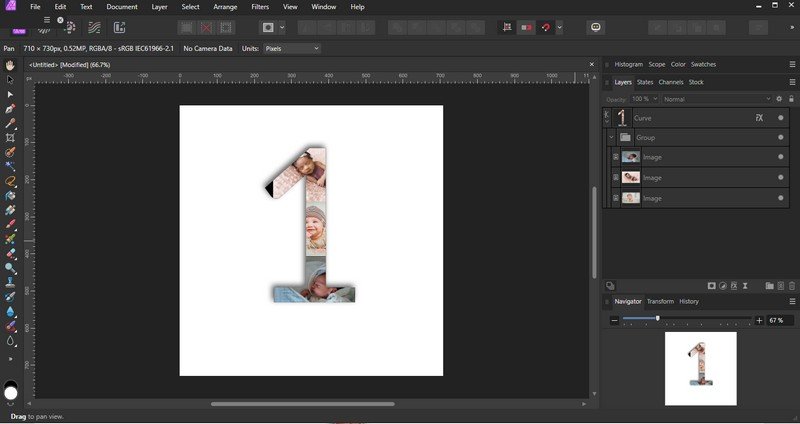Open the Swatches panel tab
The width and height of the screenshot is (800, 424).
click(703, 64)
